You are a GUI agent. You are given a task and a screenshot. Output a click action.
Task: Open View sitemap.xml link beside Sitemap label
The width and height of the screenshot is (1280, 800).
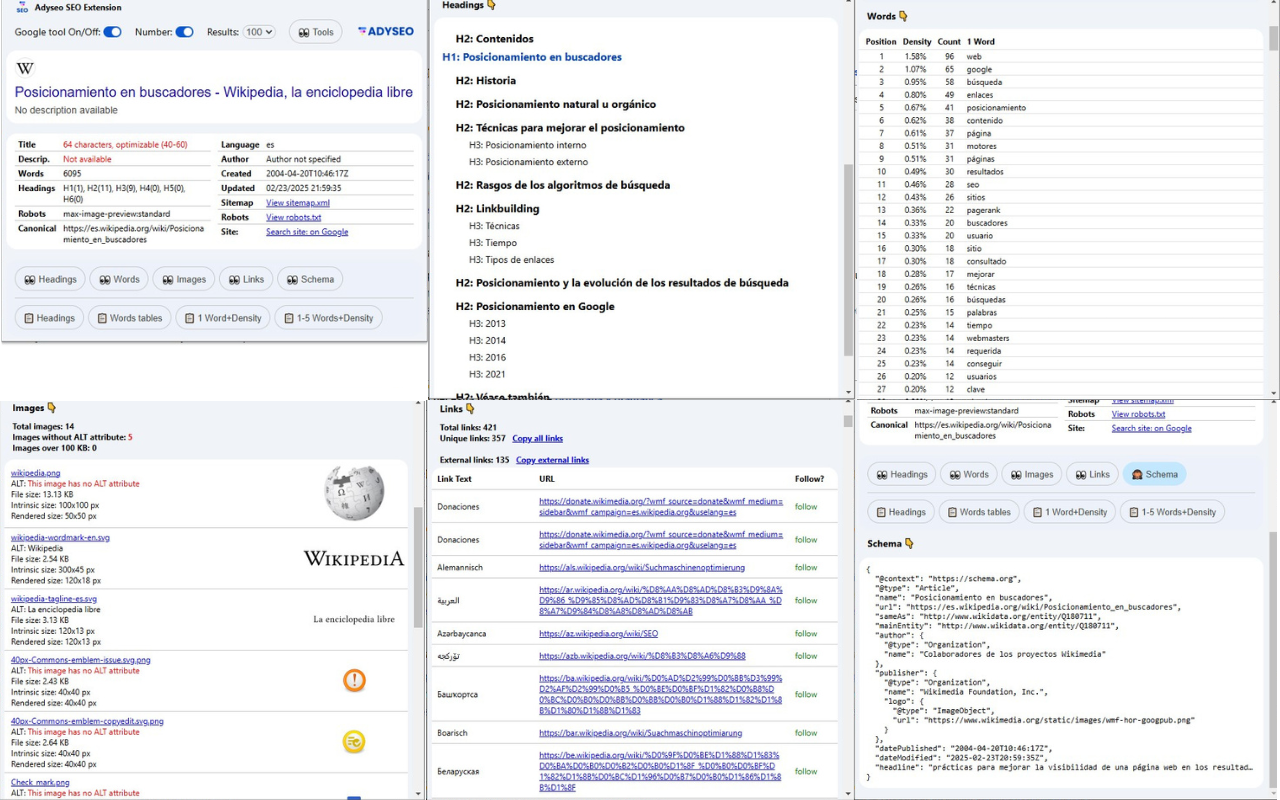(298, 203)
